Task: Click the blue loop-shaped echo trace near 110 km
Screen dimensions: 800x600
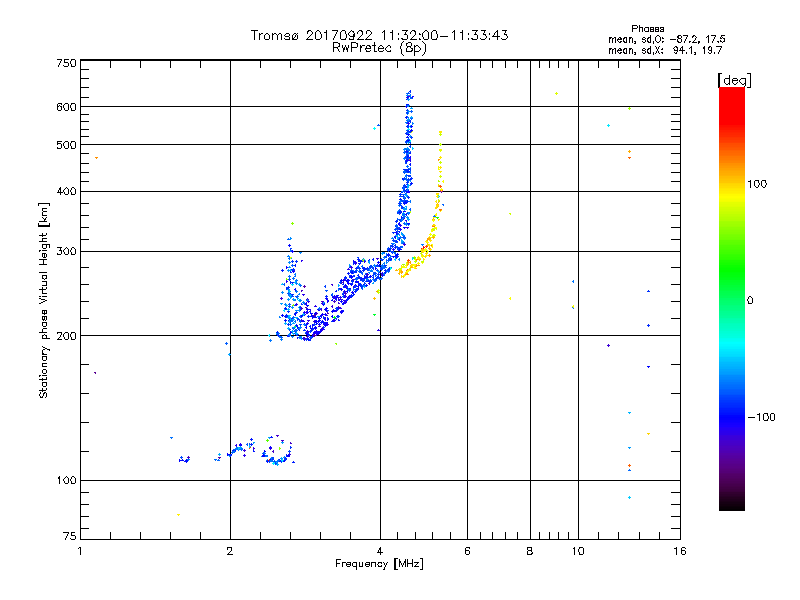Action: pos(277,450)
